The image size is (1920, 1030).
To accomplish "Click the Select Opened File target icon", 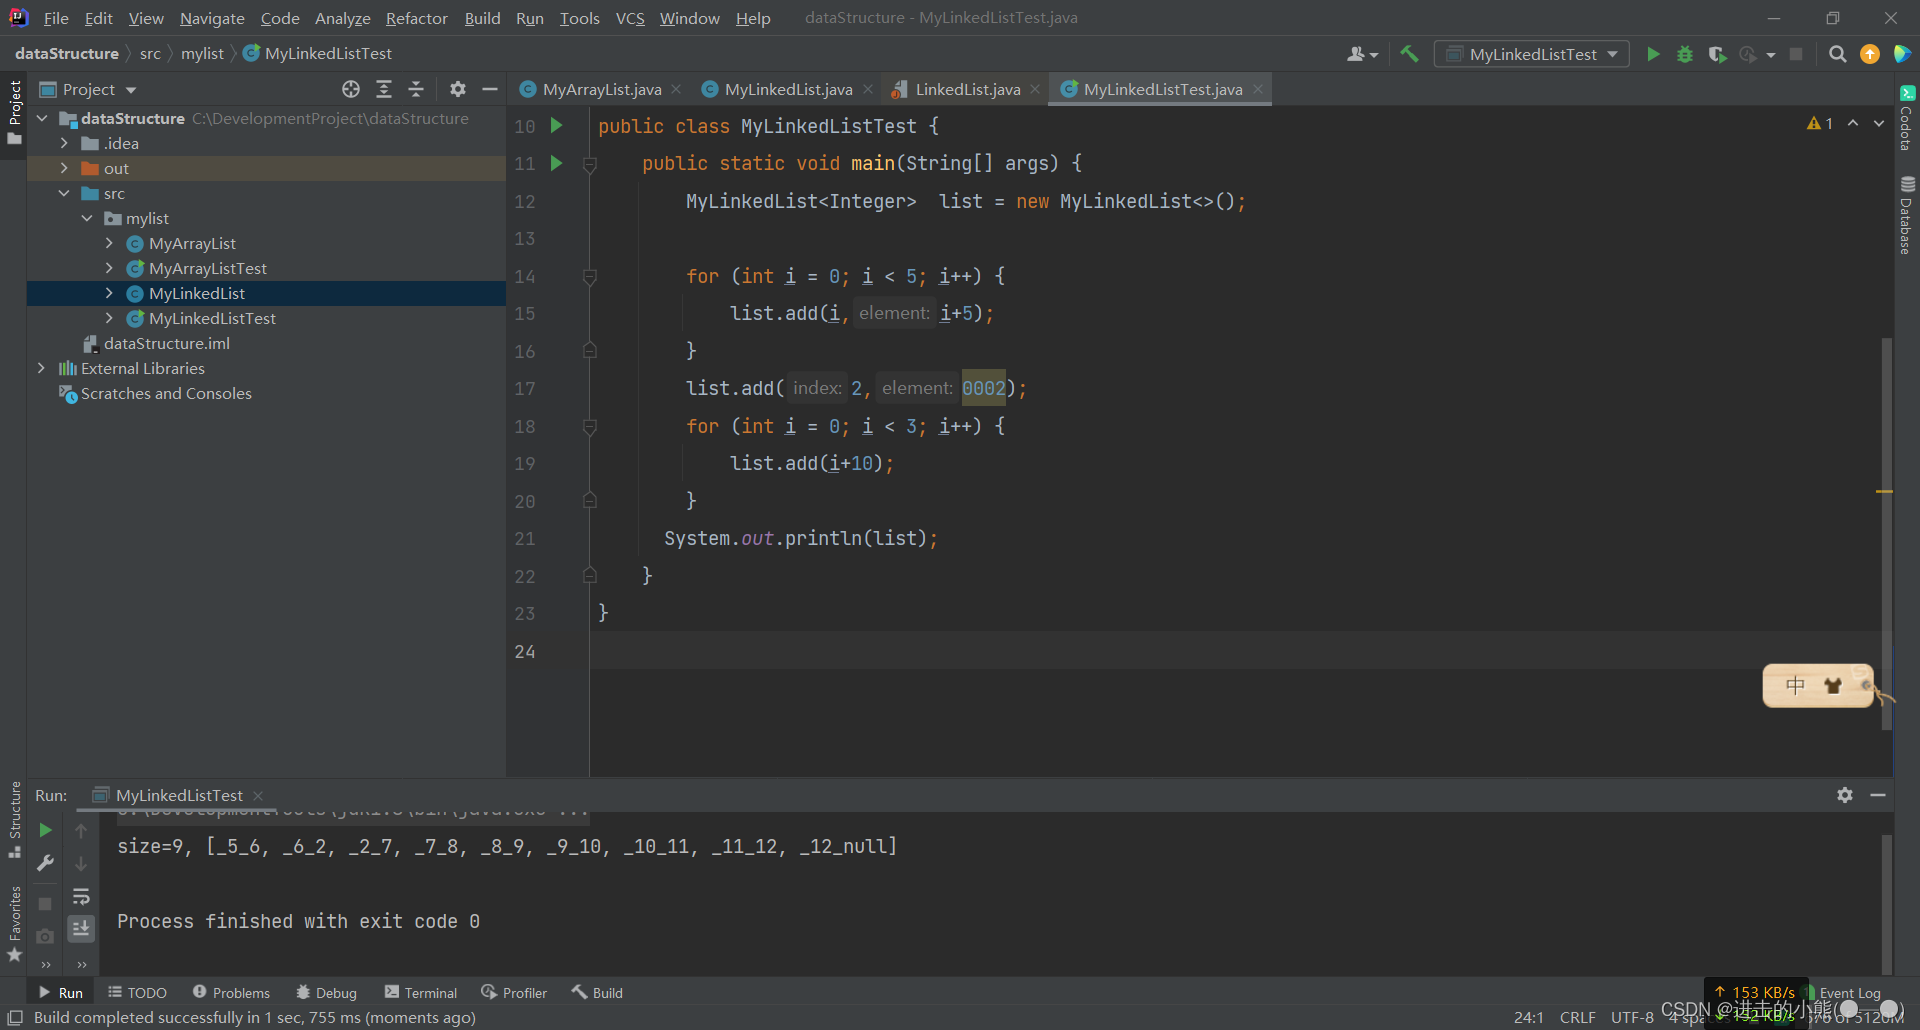I will 351,89.
